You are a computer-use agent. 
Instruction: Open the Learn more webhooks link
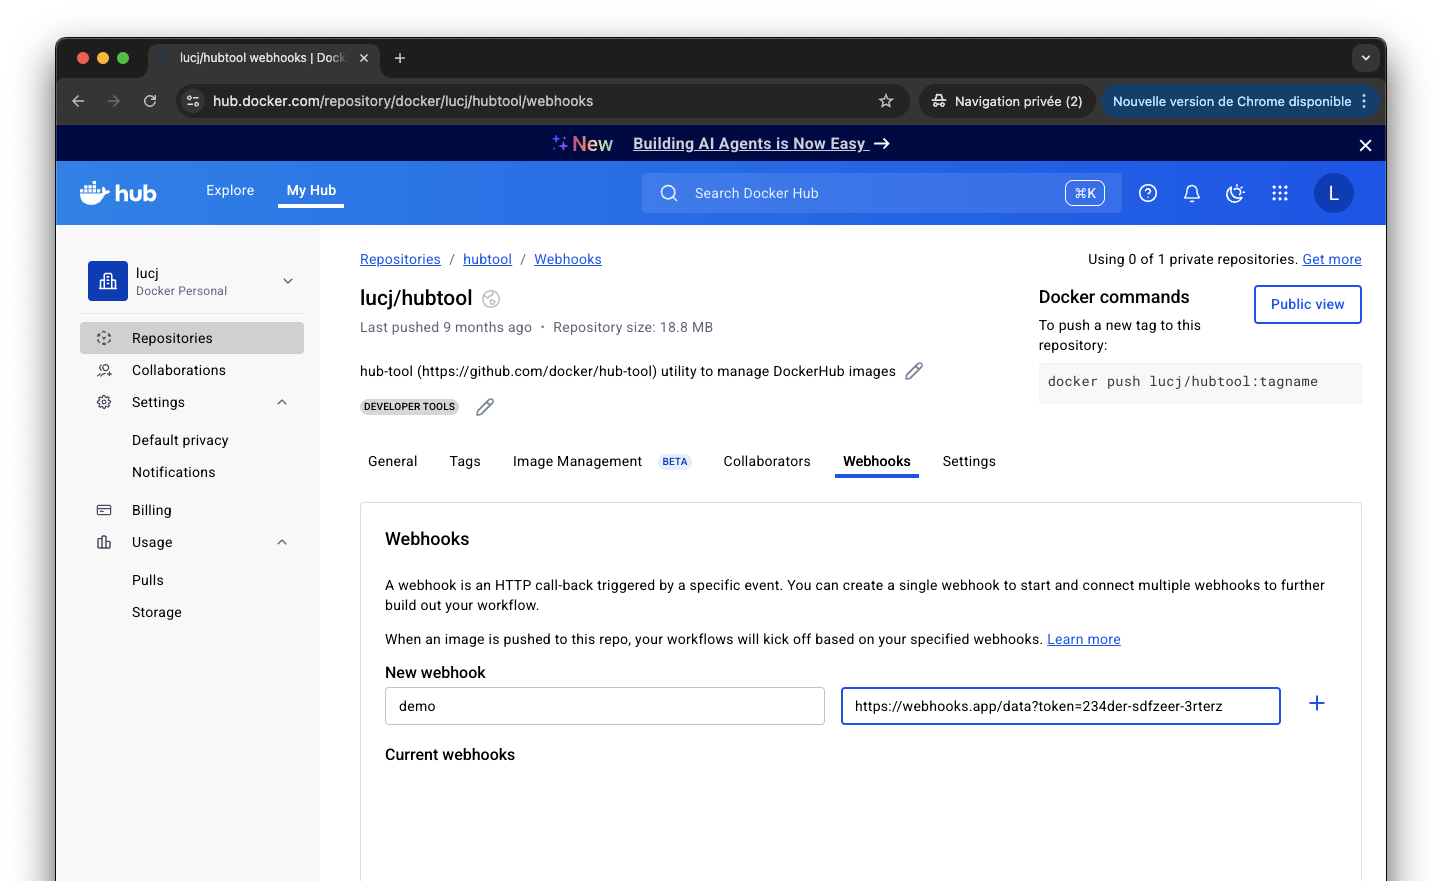coord(1084,639)
